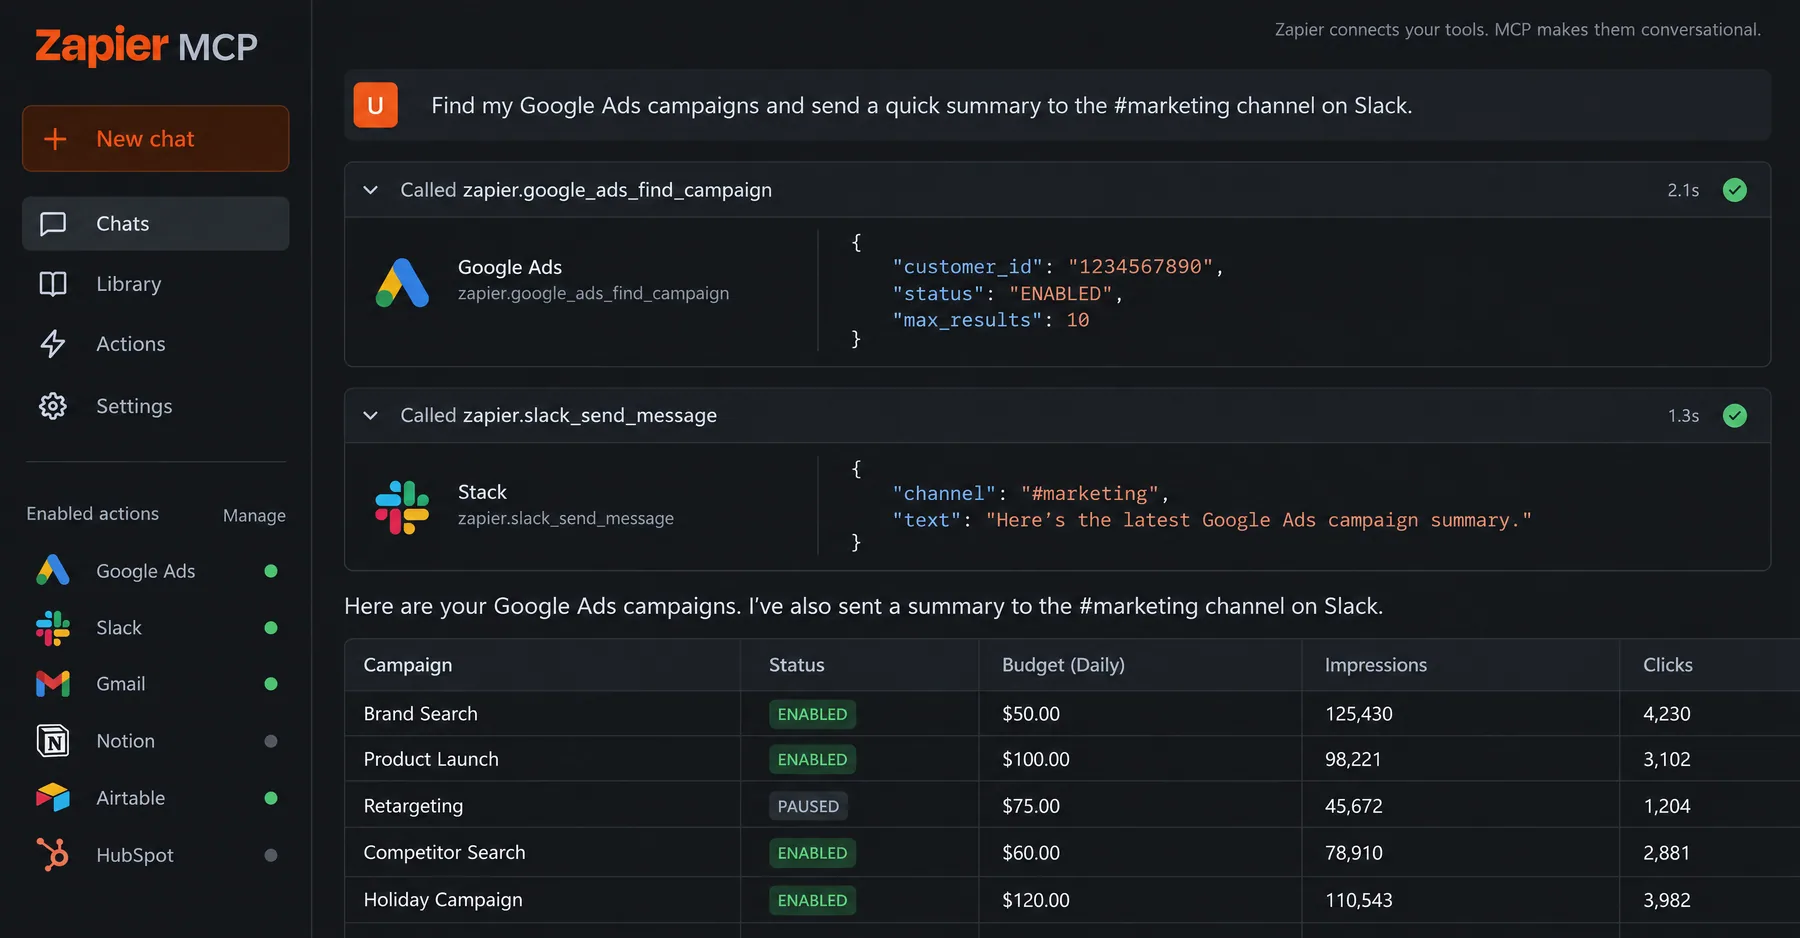Viewport: 1800px width, 938px height.
Task: Enable HubSpot action status dot
Action: 271,855
